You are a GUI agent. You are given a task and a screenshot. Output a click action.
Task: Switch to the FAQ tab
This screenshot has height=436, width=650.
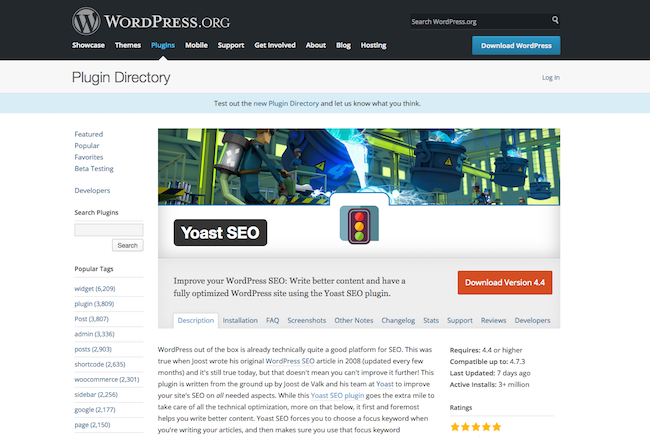(x=272, y=320)
